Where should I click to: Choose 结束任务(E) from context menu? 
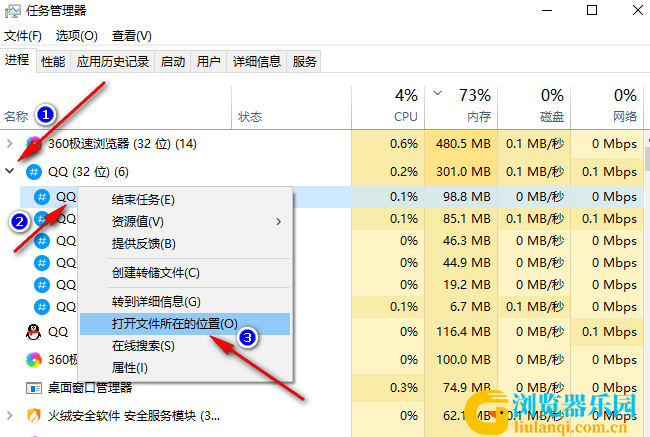pyautogui.click(x=185, y=200)
